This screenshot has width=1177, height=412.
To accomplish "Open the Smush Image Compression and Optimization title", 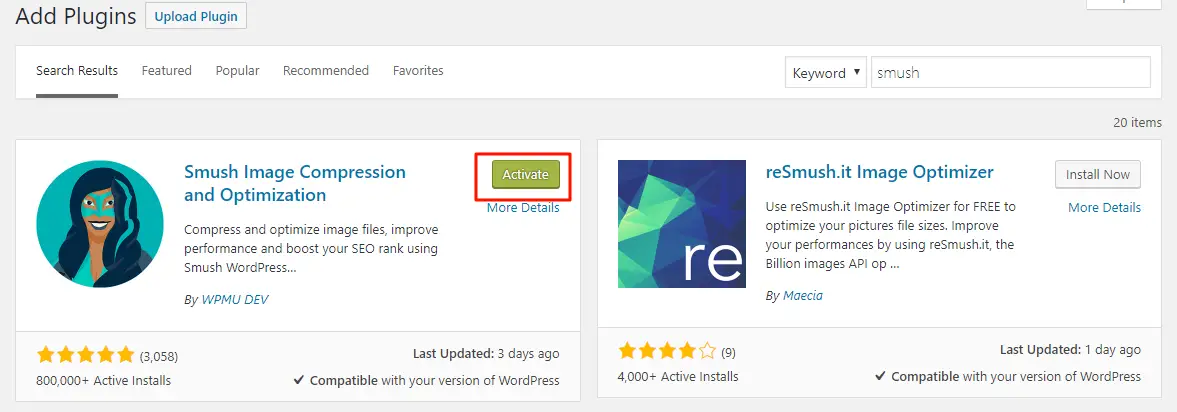I will [x=295, y=183].
